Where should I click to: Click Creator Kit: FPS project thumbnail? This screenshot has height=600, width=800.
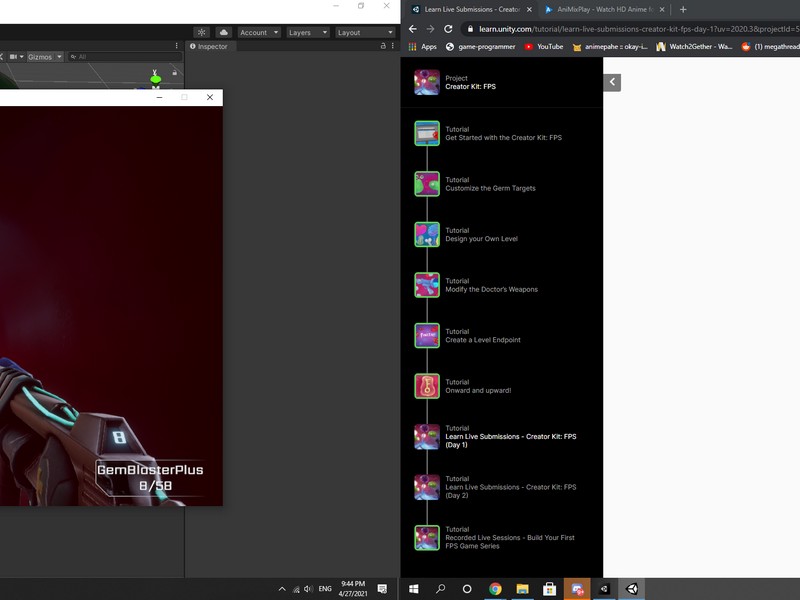pyautogui.click(x=427, y=82)
